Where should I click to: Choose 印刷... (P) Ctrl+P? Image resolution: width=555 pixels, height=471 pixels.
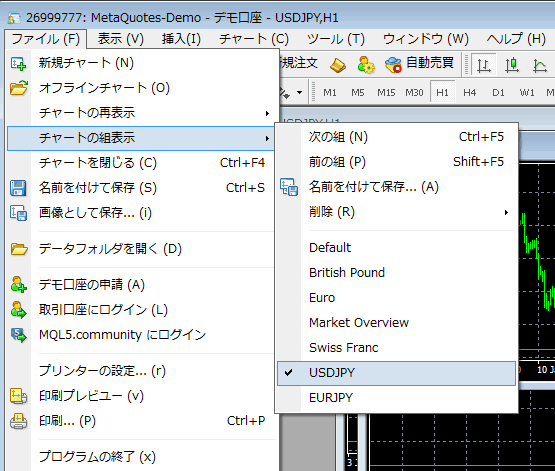pyautogui.click(x=141, y=421)
